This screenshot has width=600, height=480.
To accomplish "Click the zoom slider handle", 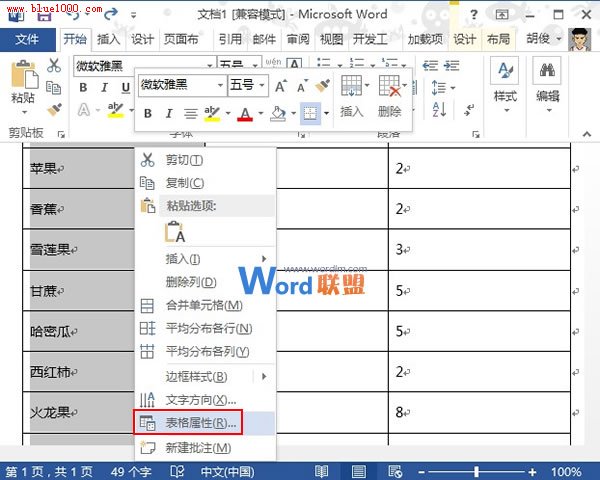I will point(476,472).
